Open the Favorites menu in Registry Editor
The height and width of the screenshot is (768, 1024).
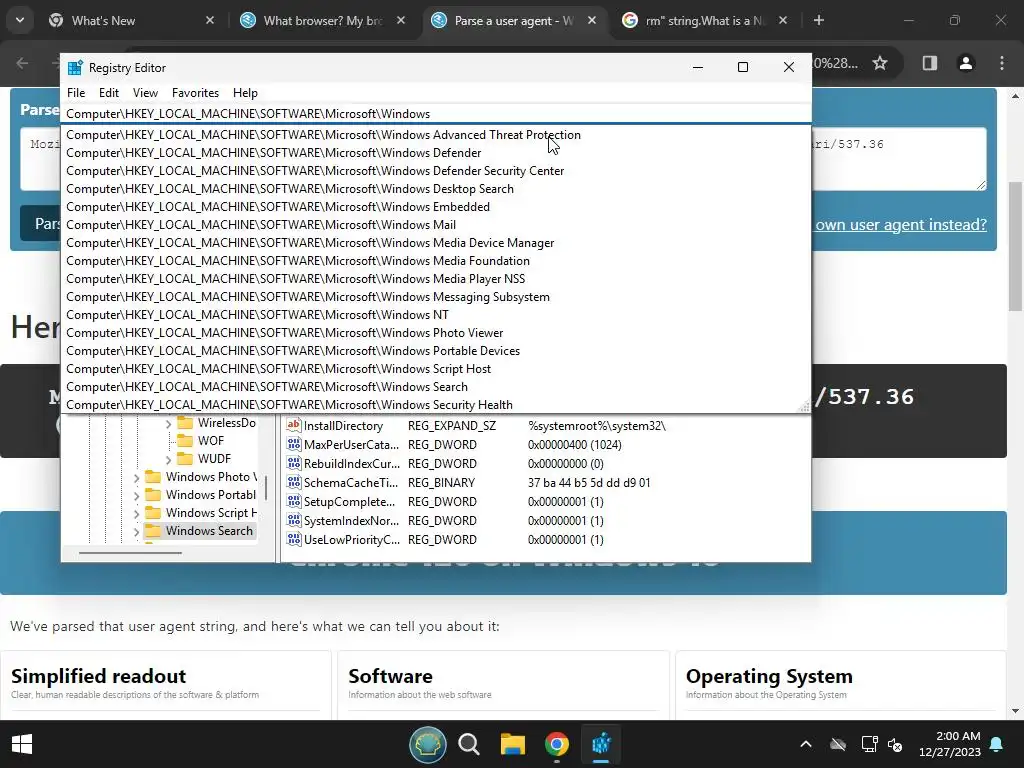coord(195,93)
